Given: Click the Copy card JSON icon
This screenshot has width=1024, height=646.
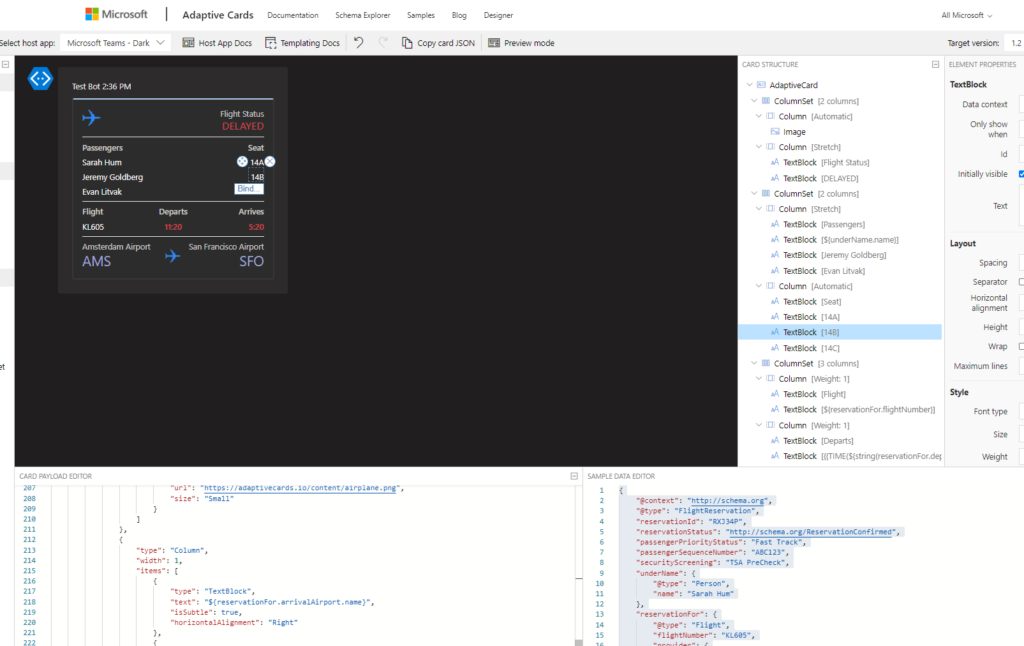Looking at the screenshot, I should 407,43.
